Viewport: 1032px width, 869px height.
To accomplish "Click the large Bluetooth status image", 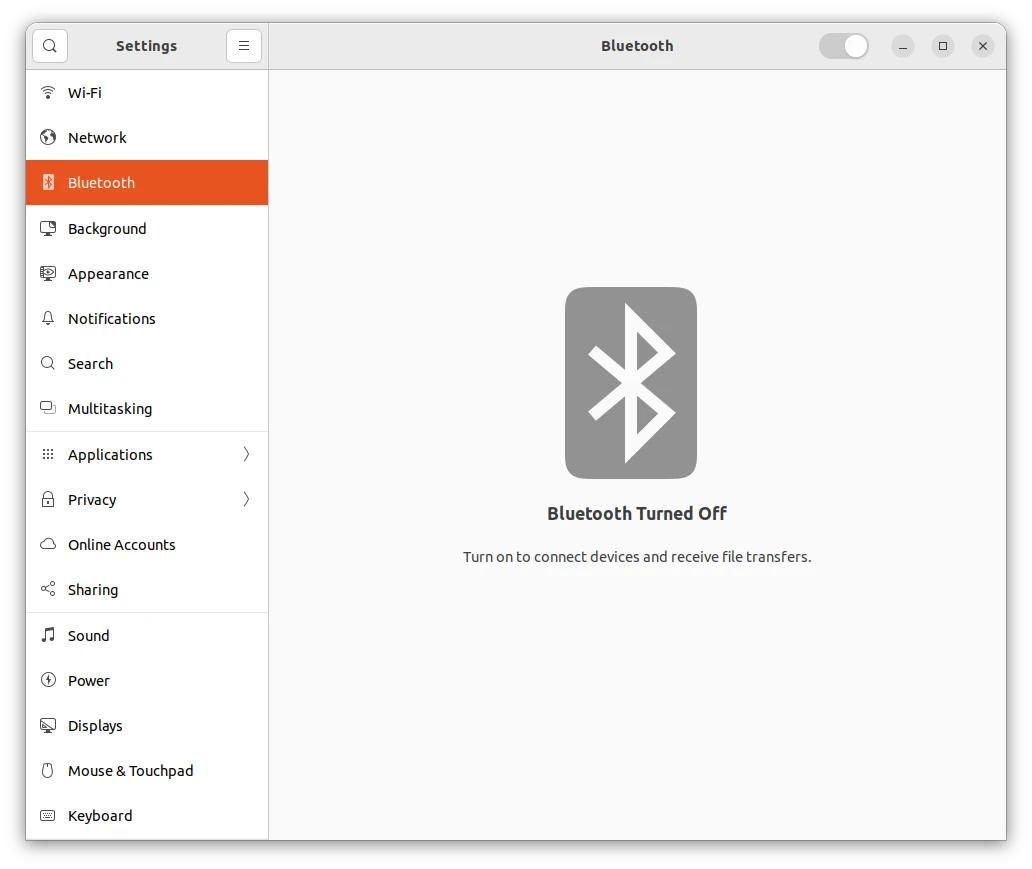I will (631, 382).
